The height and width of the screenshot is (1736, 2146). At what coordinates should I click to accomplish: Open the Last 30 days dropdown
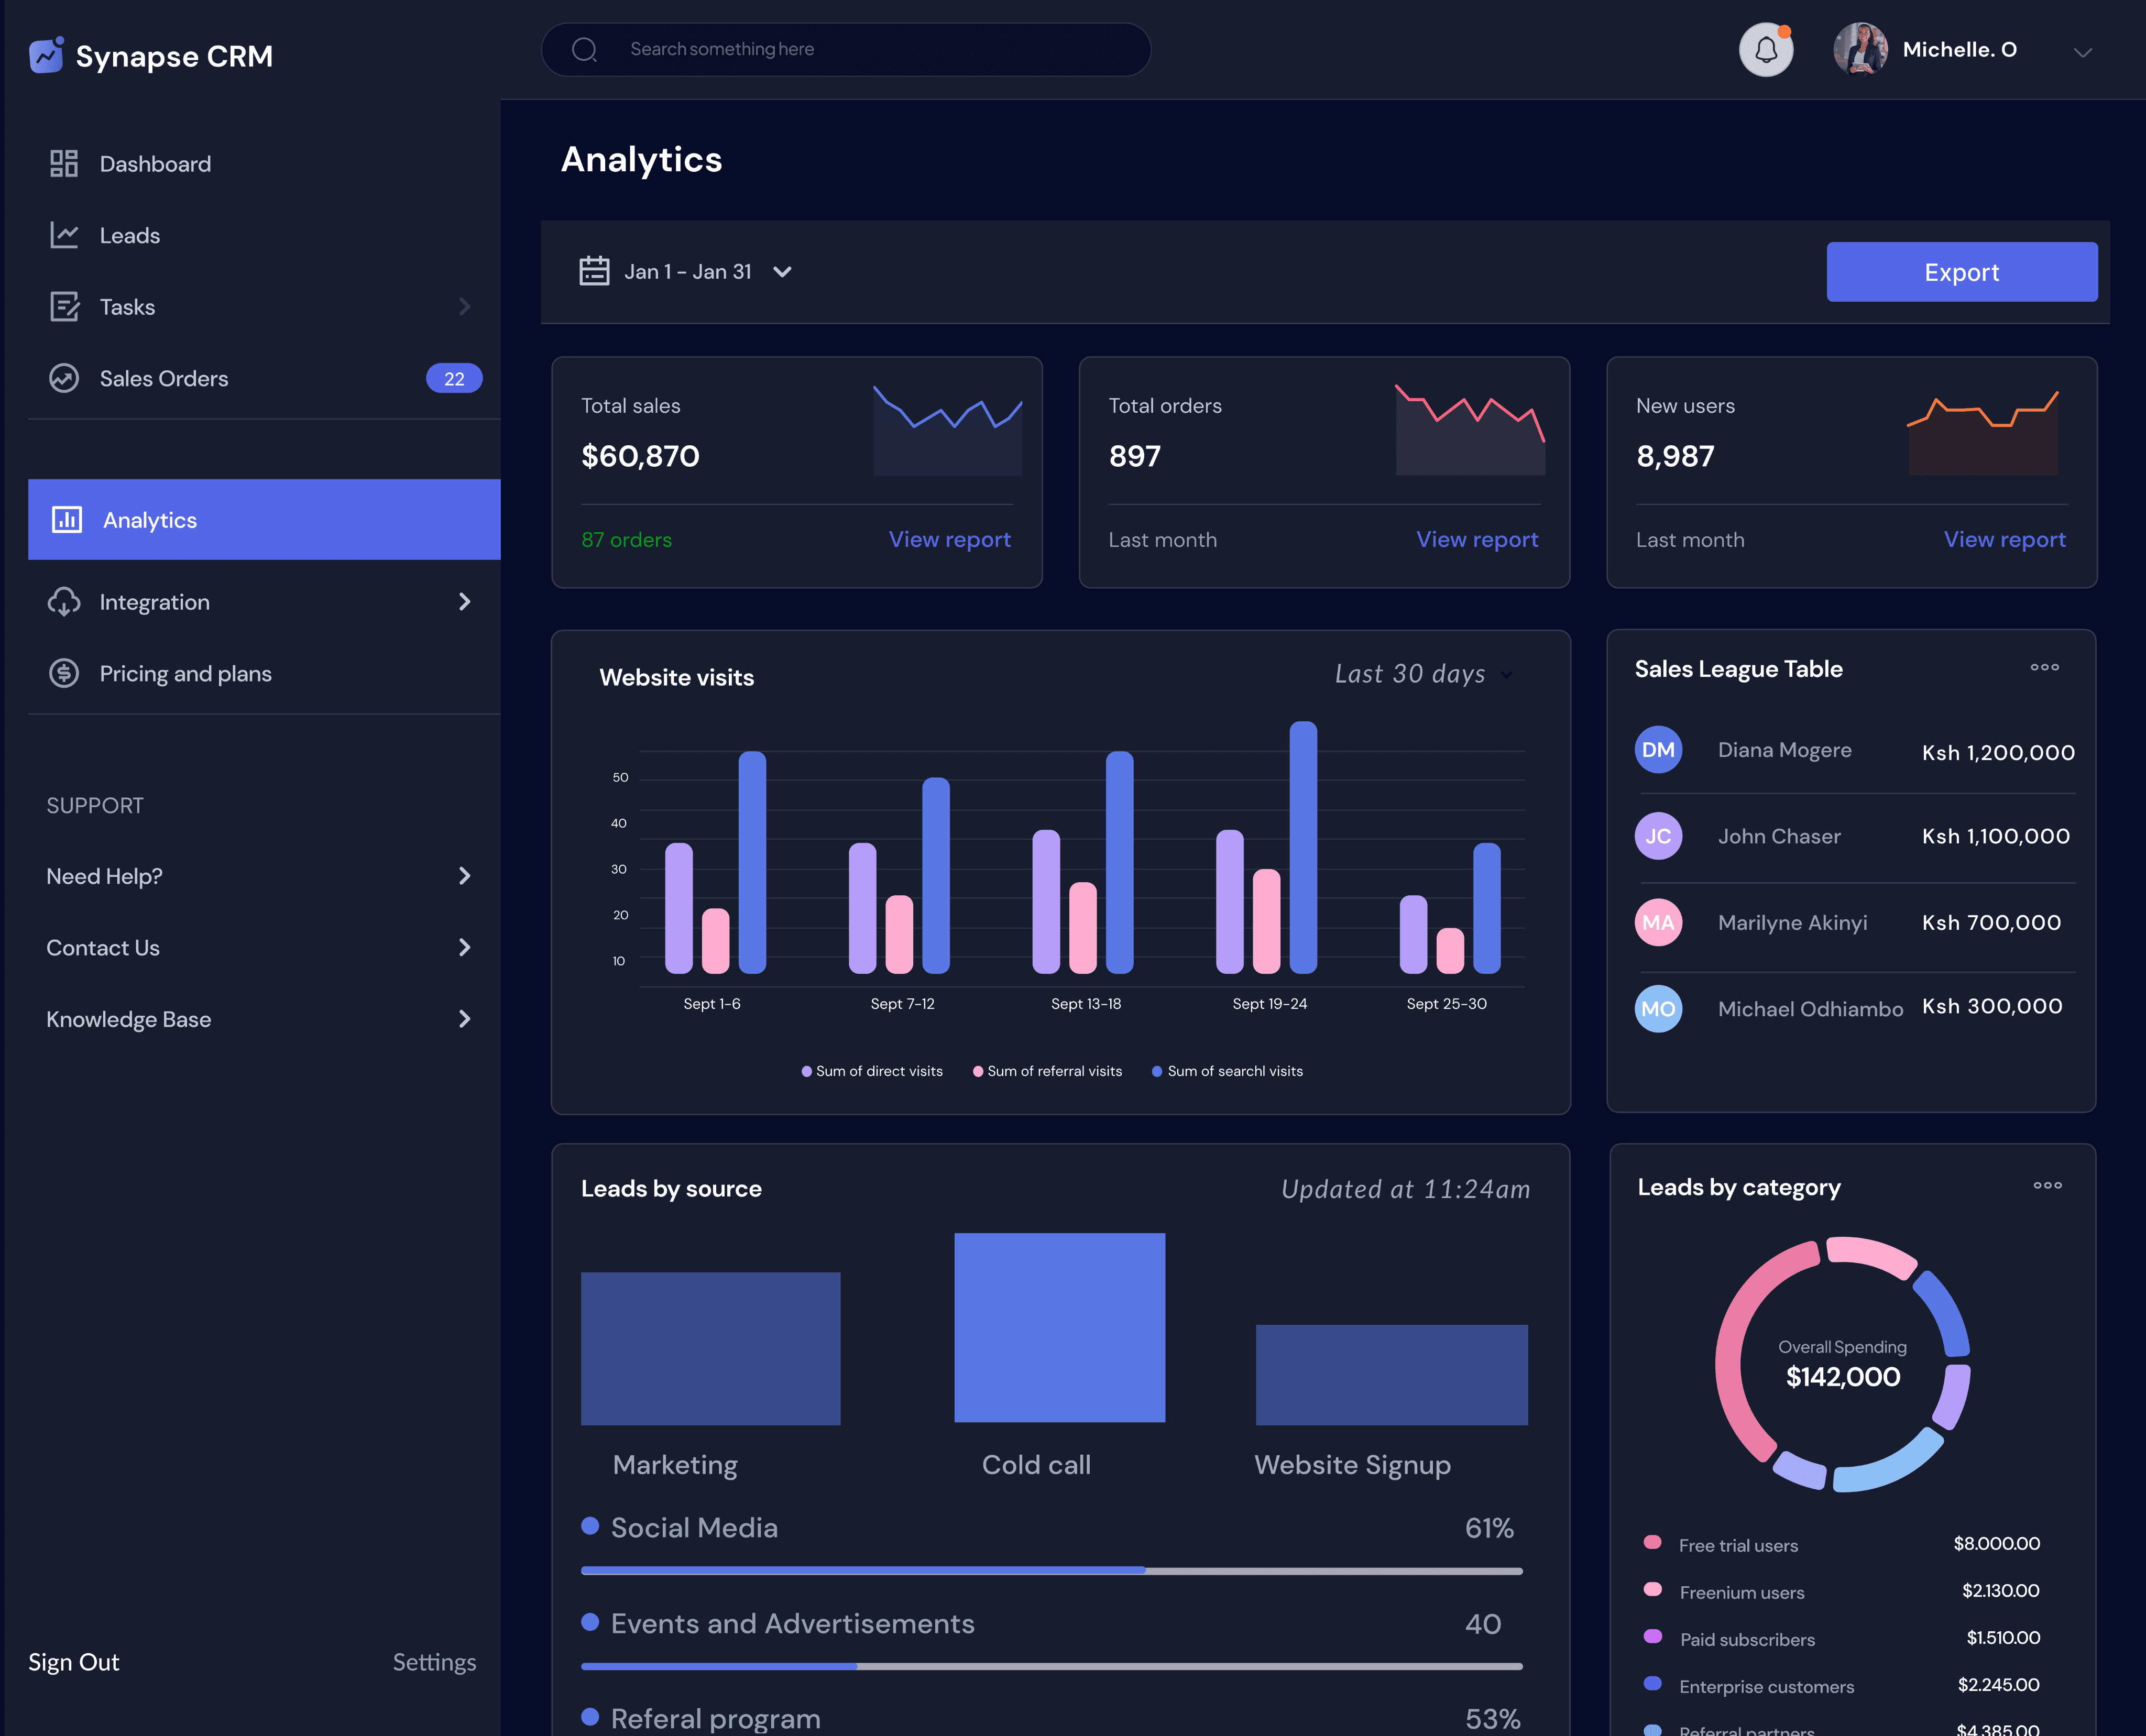1506,675
